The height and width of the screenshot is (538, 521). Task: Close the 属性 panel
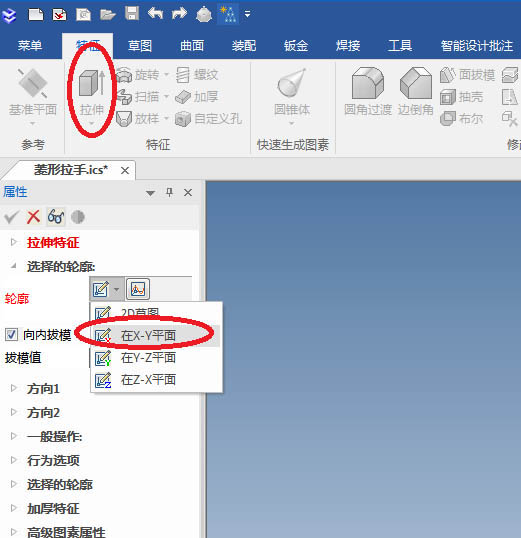[x=188, y=192]
